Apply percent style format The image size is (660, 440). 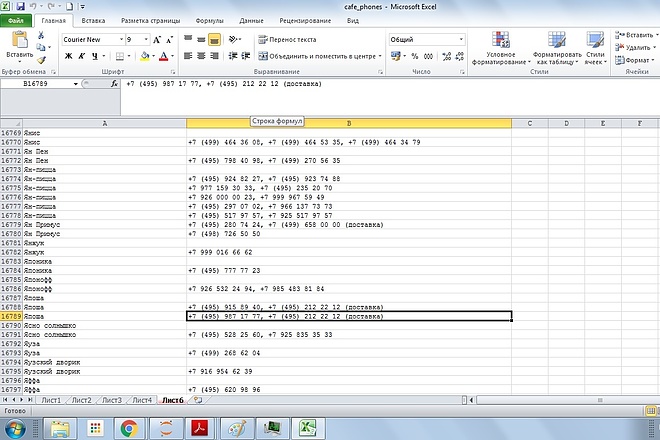click(415, 56)
